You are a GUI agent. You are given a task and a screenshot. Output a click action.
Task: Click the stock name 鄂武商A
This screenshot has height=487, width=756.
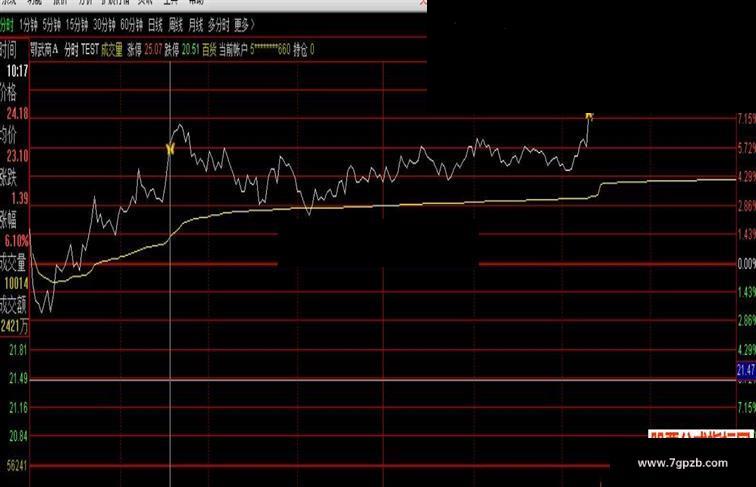coord(44,49)
